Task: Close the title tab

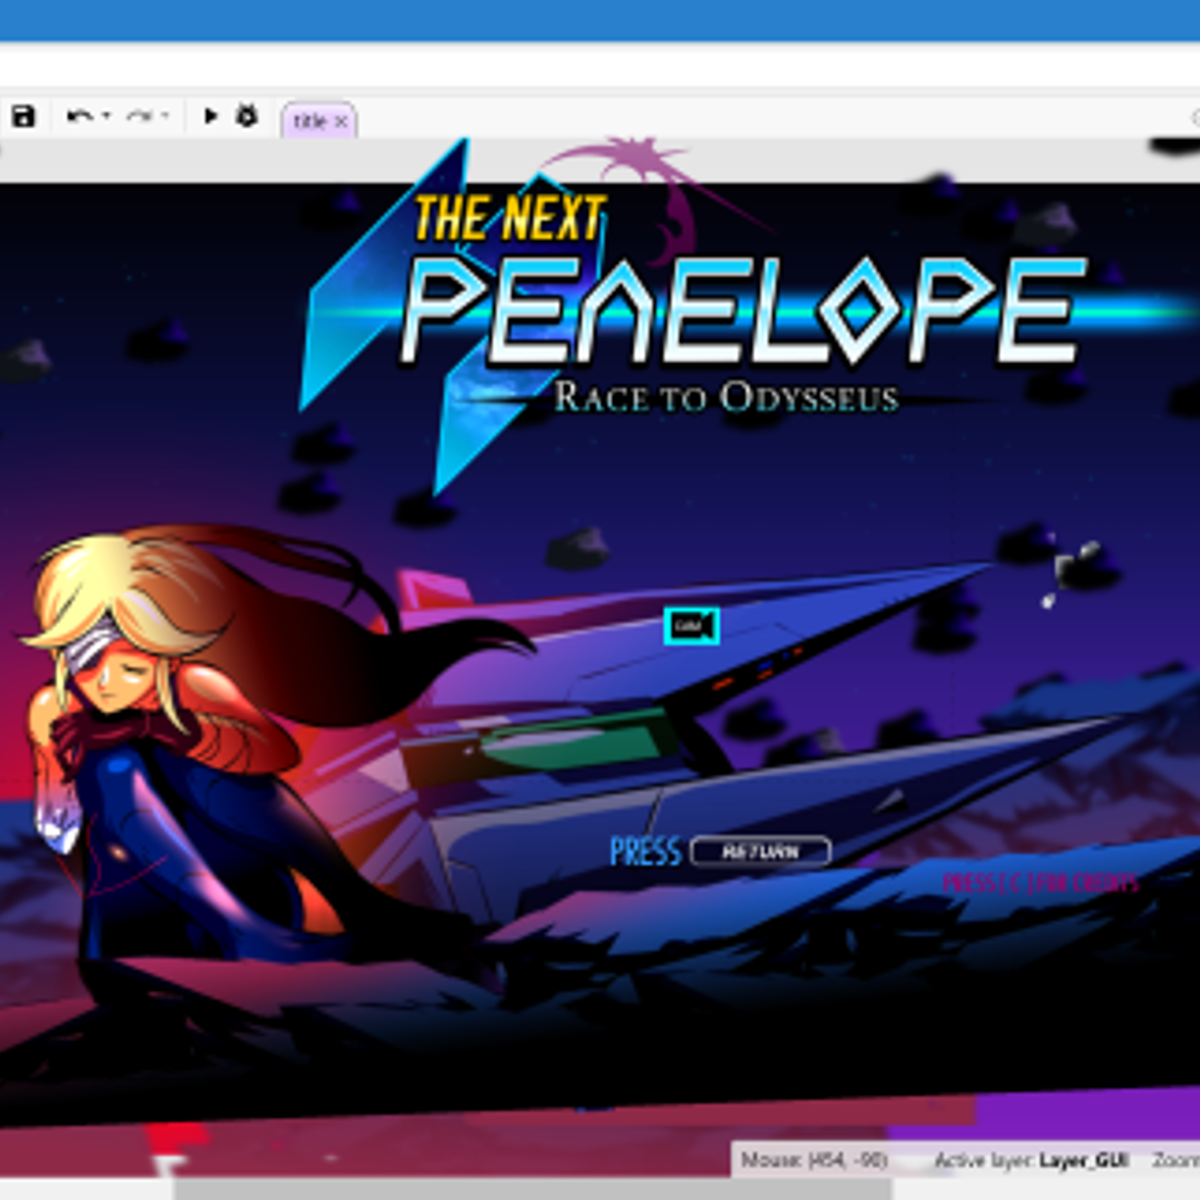Action: click(x=341, y=121)
